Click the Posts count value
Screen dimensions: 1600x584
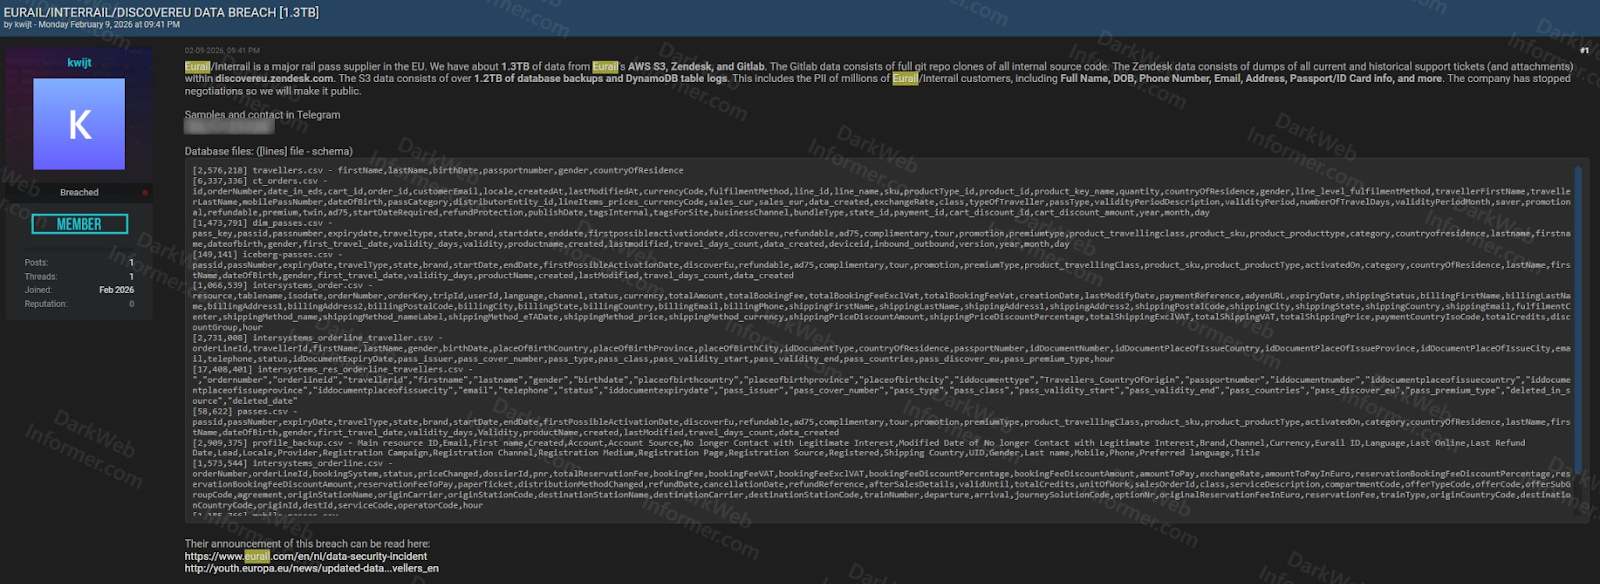(x=131, y=262)
